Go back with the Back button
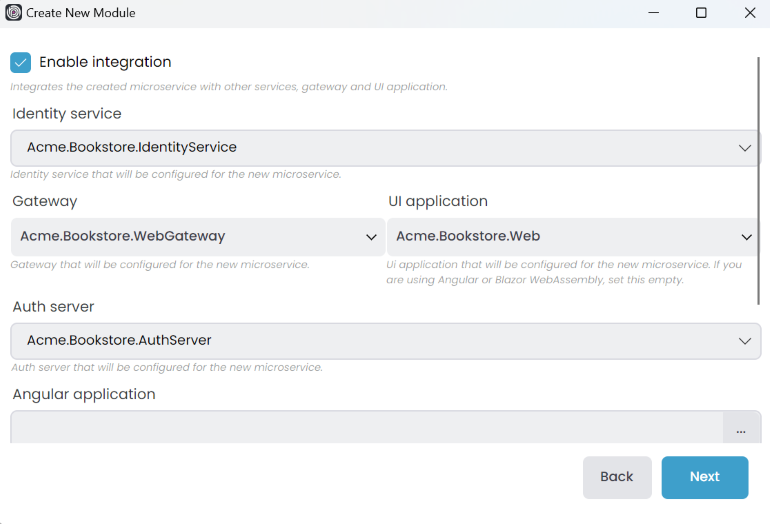The image size is (770, 524). 617,477
